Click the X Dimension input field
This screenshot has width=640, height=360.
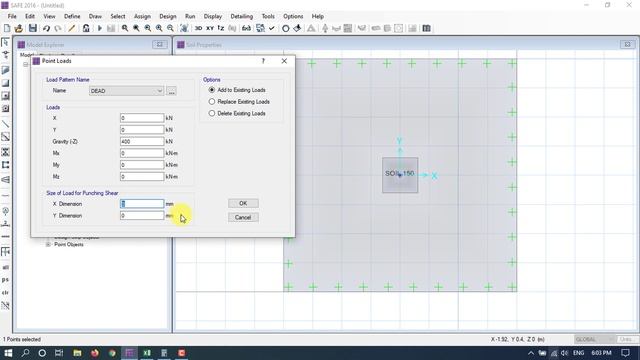[x=142, y=204]
